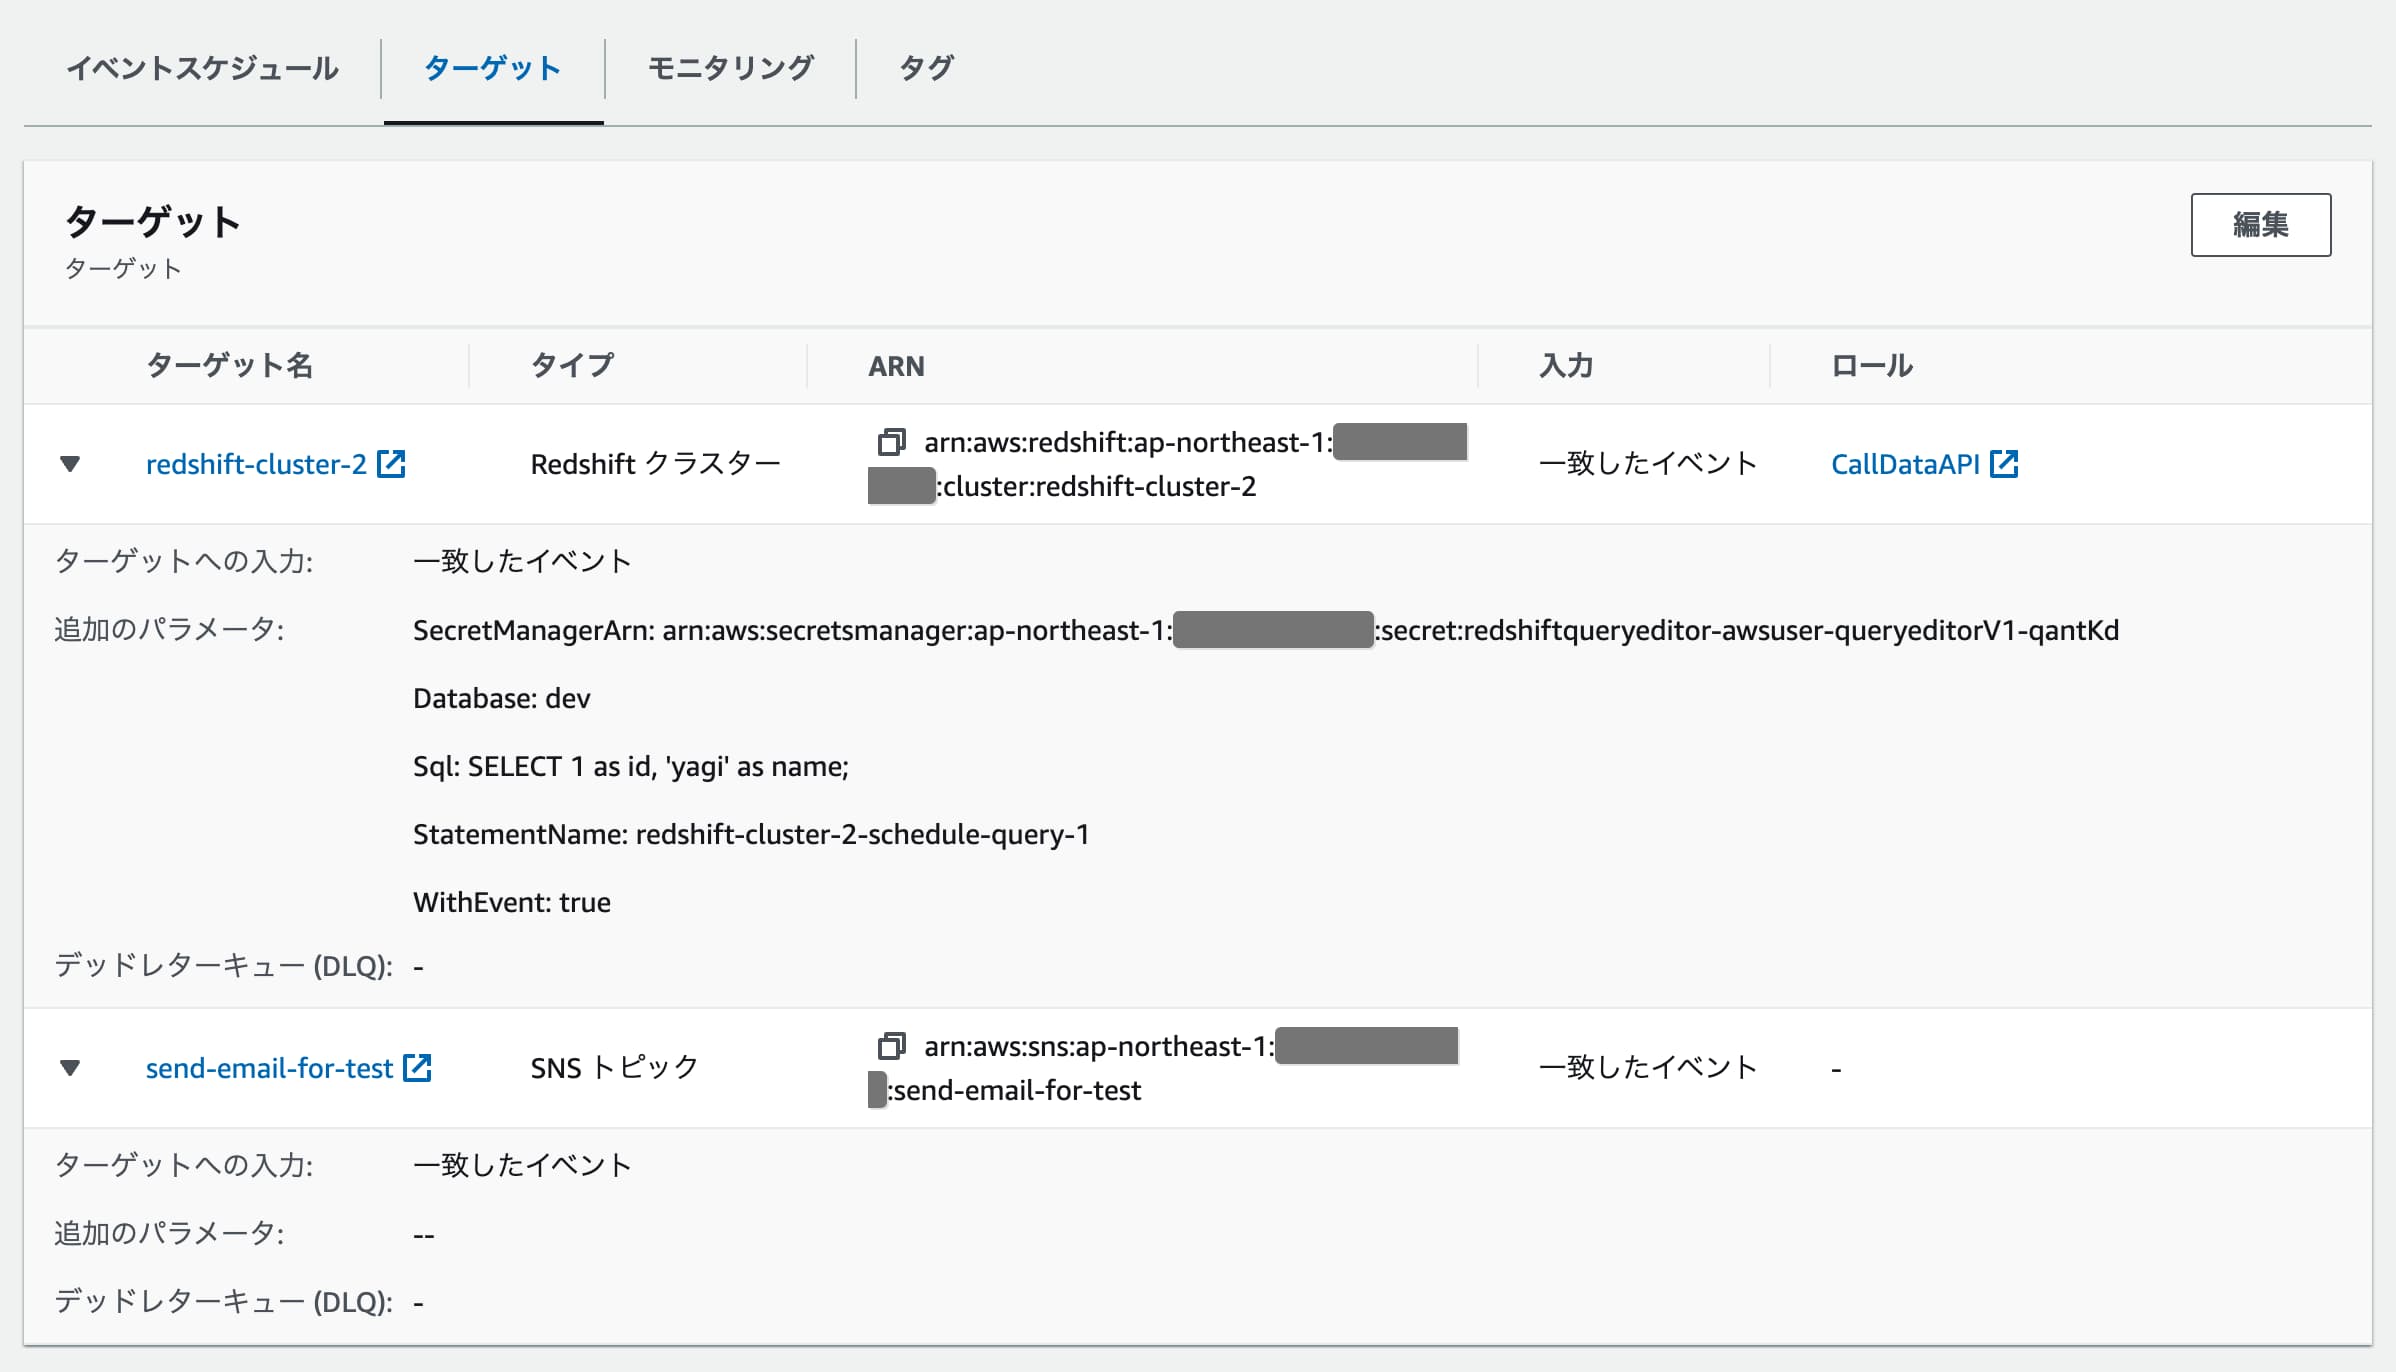Click the 編集 button
The height and width of the screenshot is (1372, 2396).
click(2261, 225)
